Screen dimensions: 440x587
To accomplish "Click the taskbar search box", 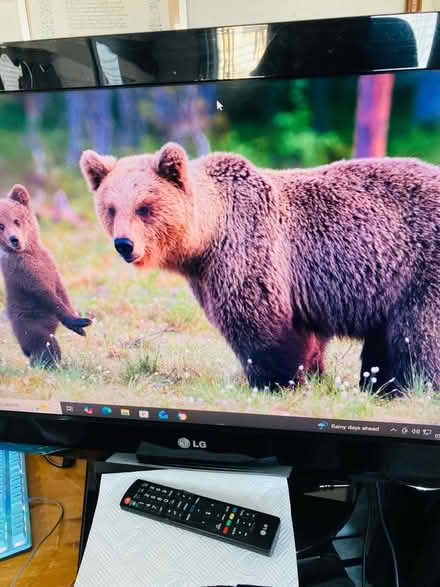I will (x=30, y=406).
